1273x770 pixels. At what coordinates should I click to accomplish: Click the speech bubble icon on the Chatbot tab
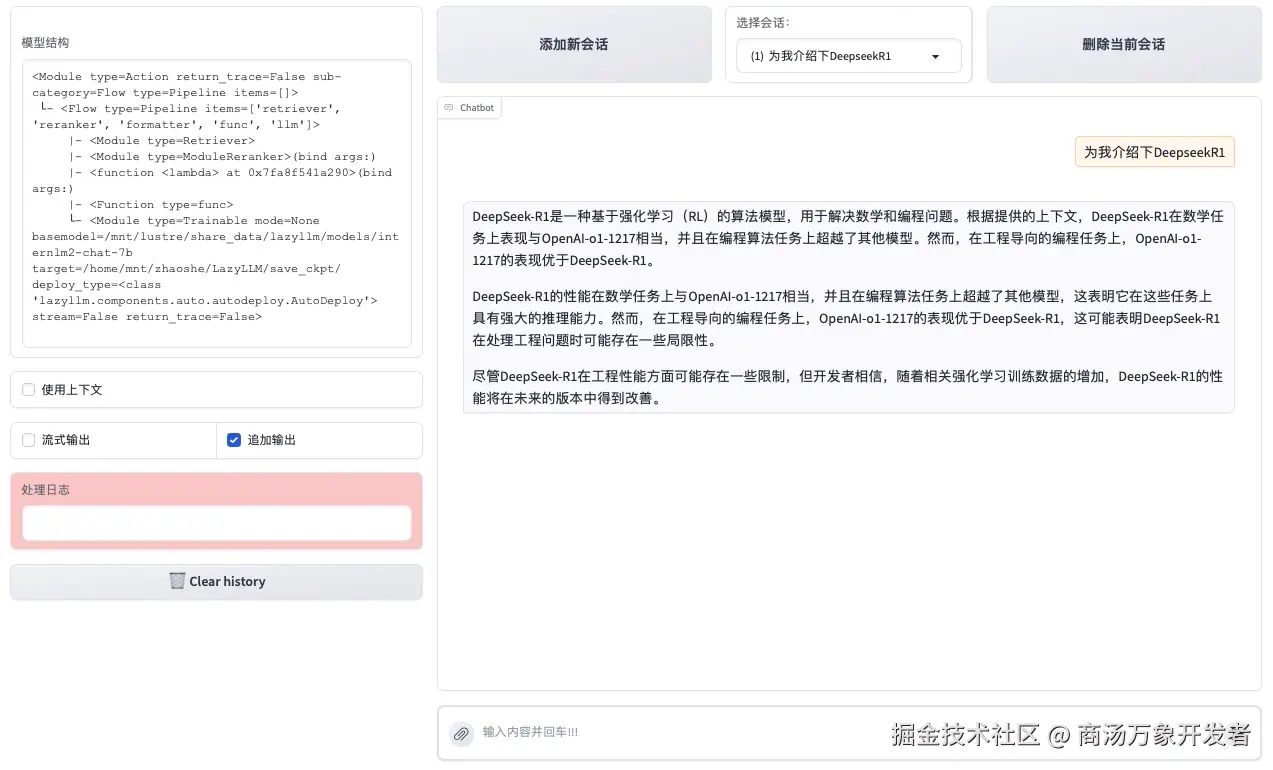click(452, 107)
